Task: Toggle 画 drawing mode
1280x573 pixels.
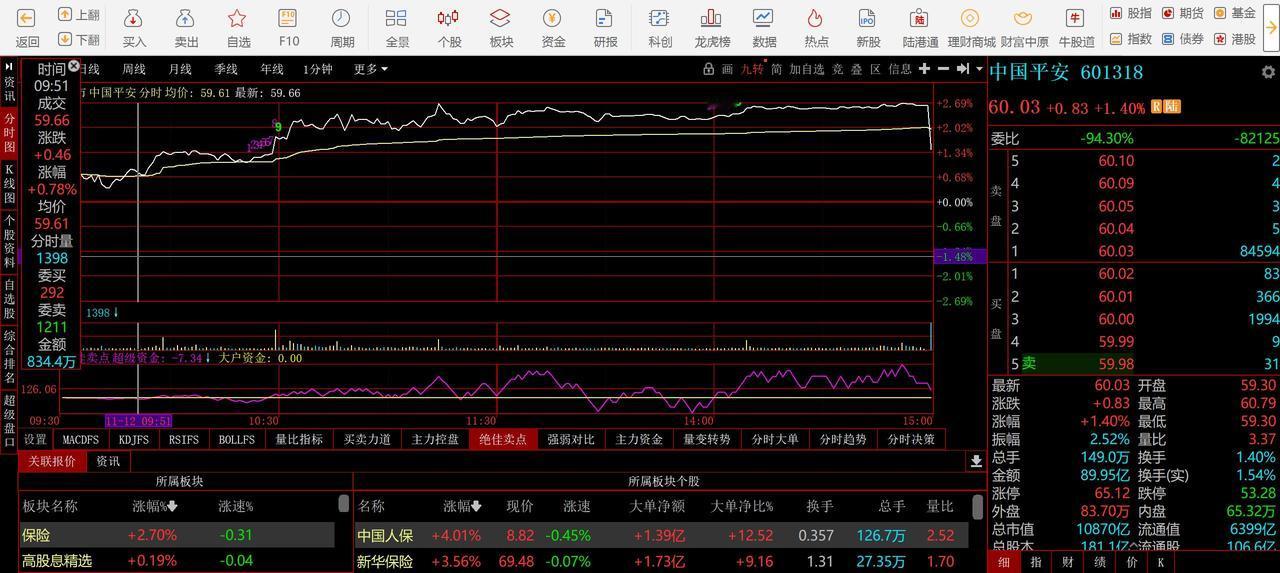Action: coord(727,69)
